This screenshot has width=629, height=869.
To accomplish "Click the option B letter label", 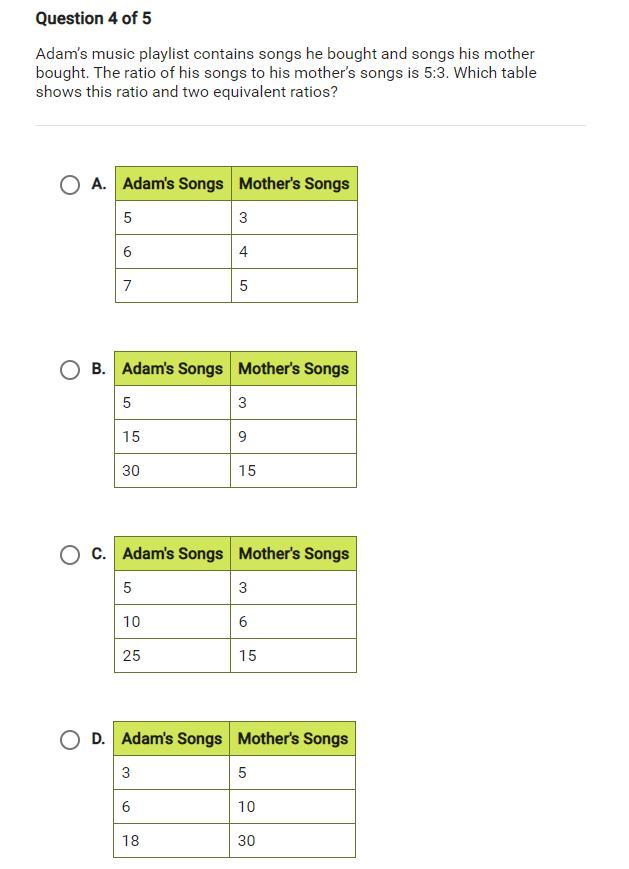I will click(x=99, y=369).
